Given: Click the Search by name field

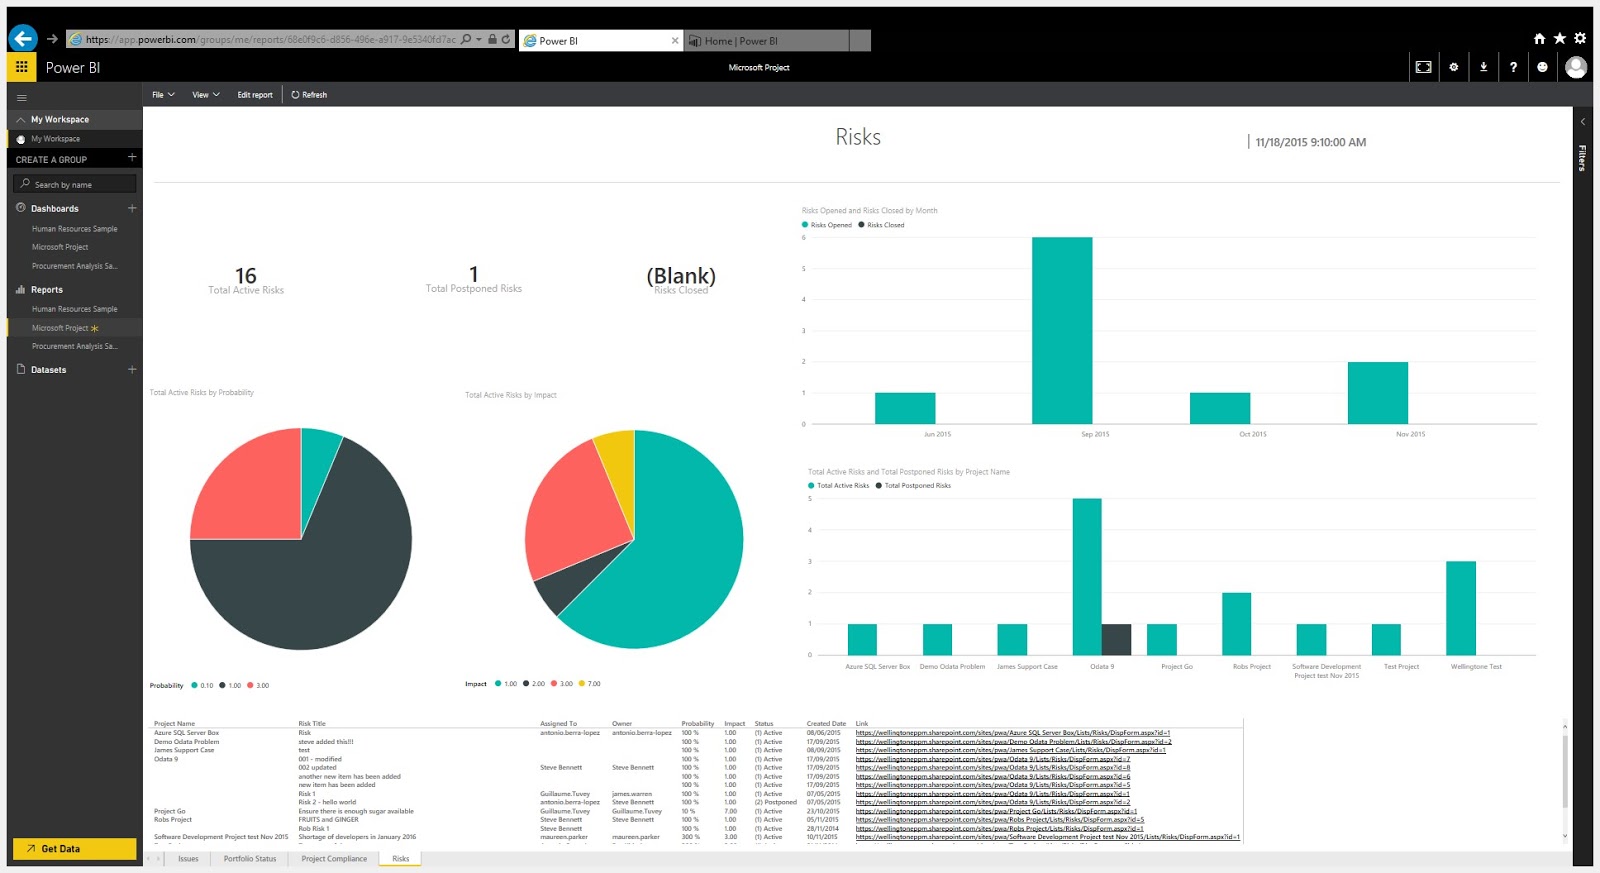Looking at the screenshot, I should click(75, 184).
